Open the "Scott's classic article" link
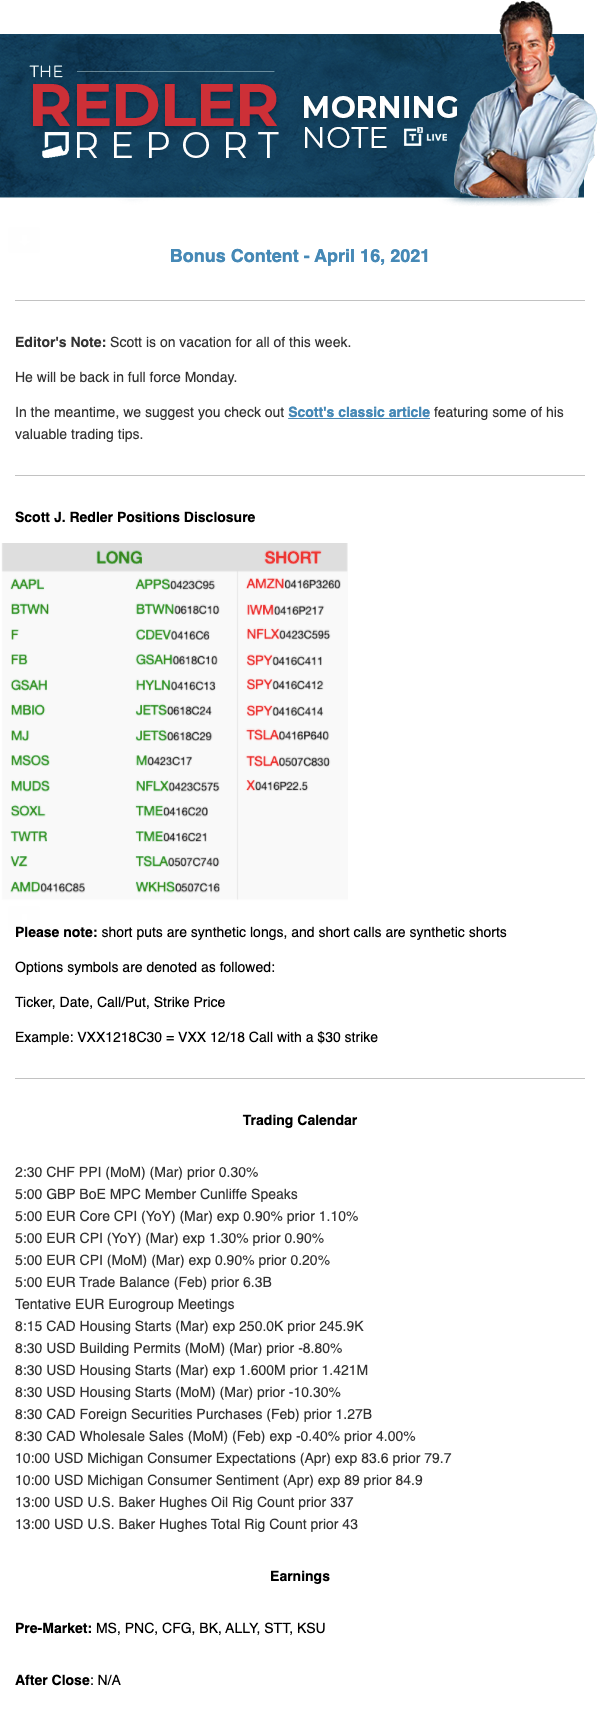 coord(359,412)
